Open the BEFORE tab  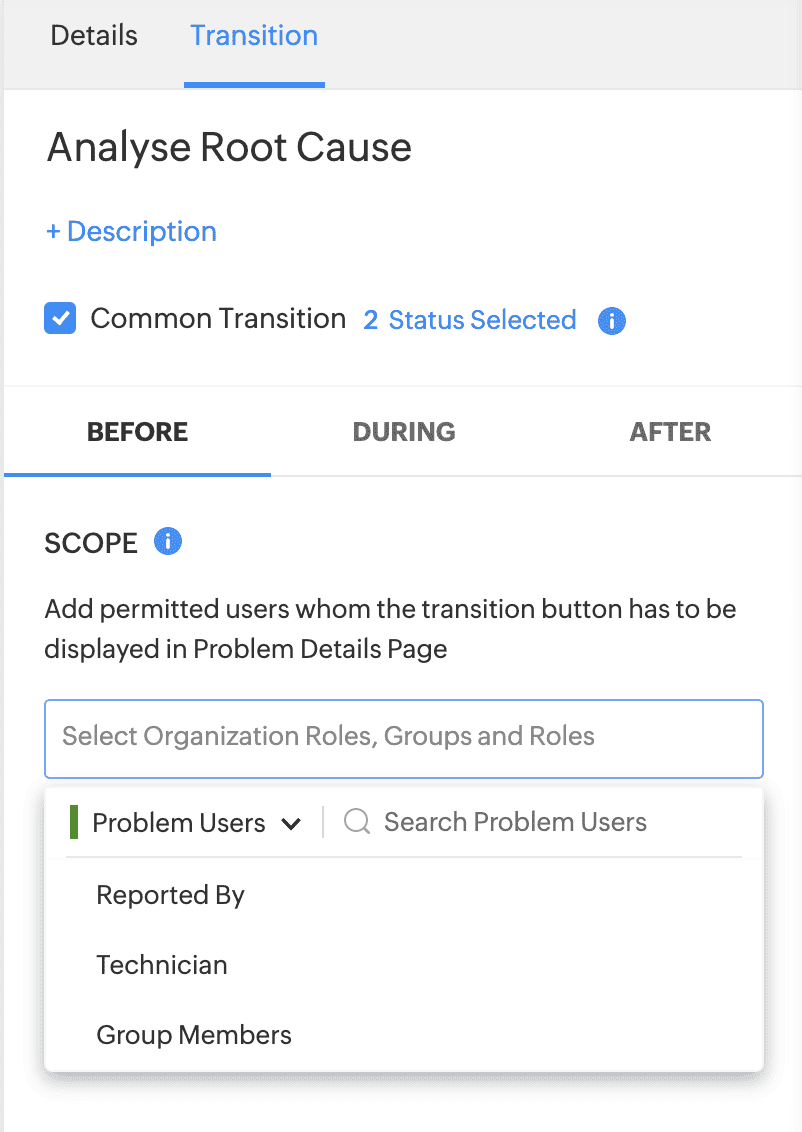[138, 432]
